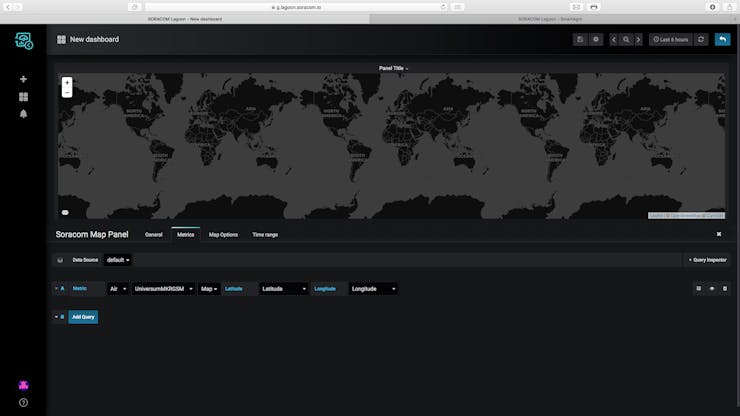Delete query A with the trash icon
Viewport: 740px width, 416px height.
pyautogui.click(x=724, y=288)
